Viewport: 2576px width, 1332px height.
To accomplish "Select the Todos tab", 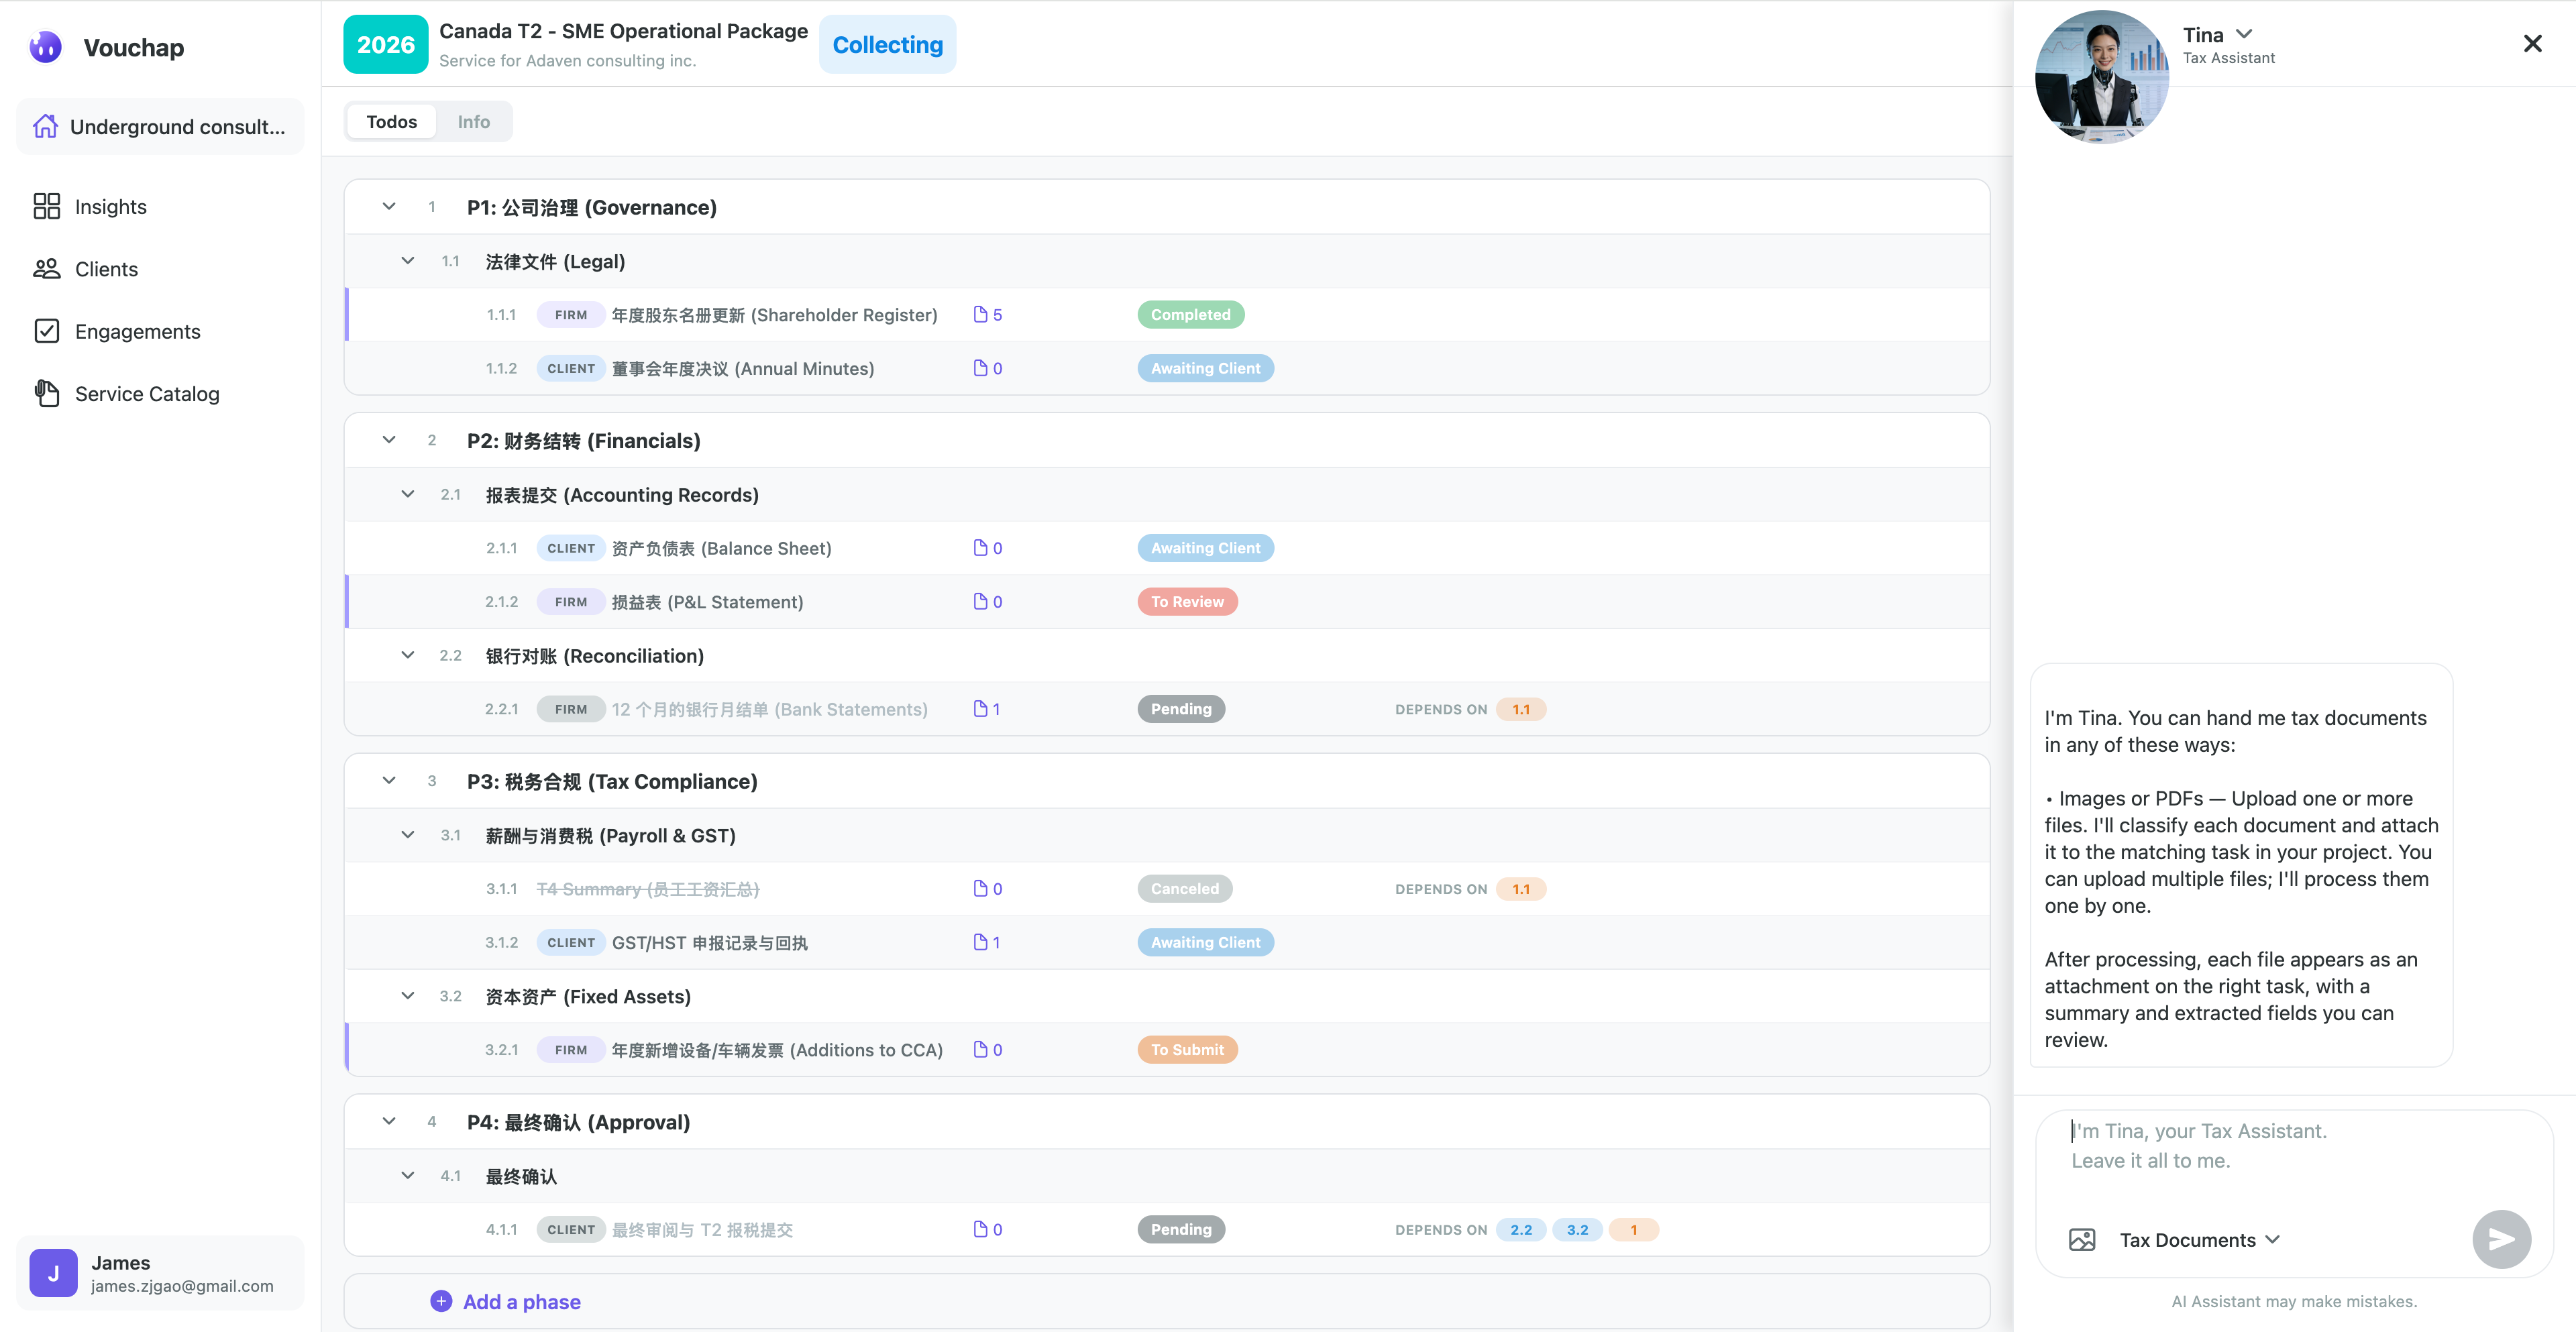I will click(x=391, y=121).
